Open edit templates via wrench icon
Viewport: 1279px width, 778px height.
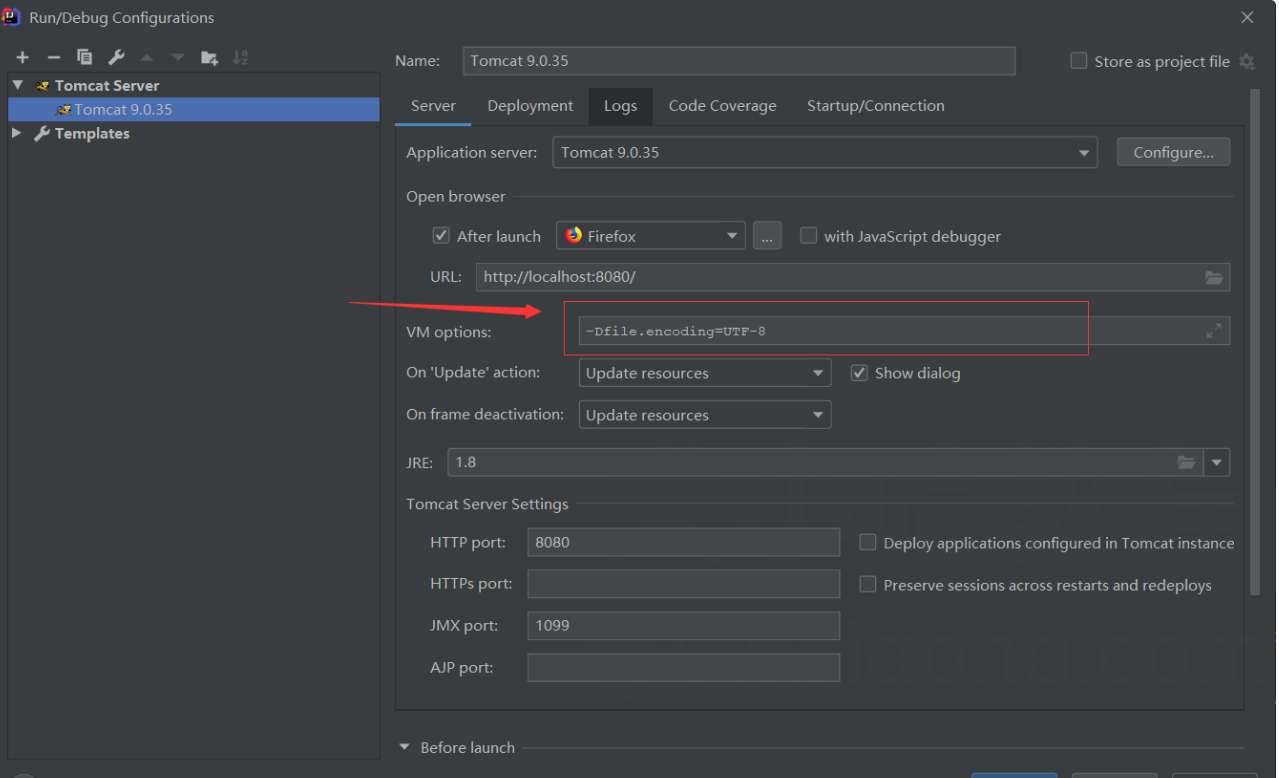(x=116, y=58)
